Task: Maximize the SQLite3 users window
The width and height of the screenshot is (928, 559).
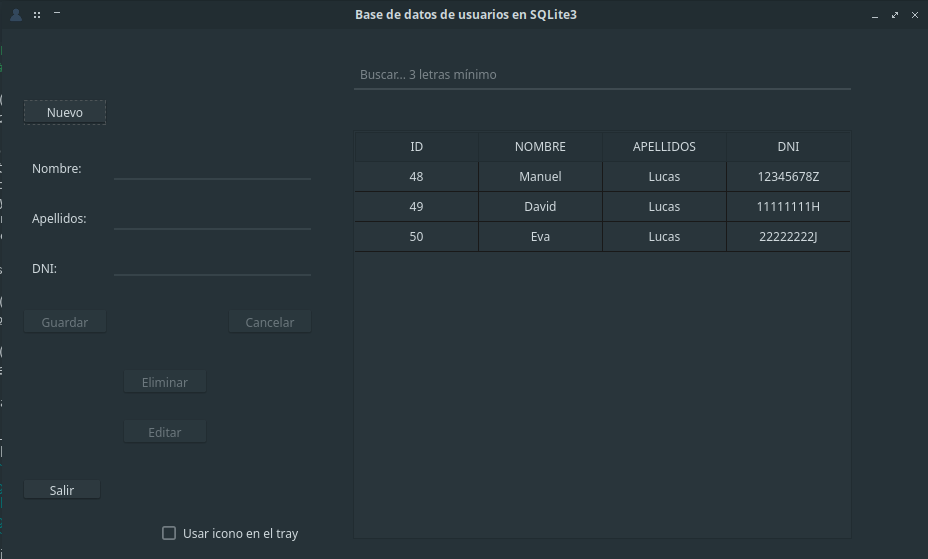Action: 895,15
